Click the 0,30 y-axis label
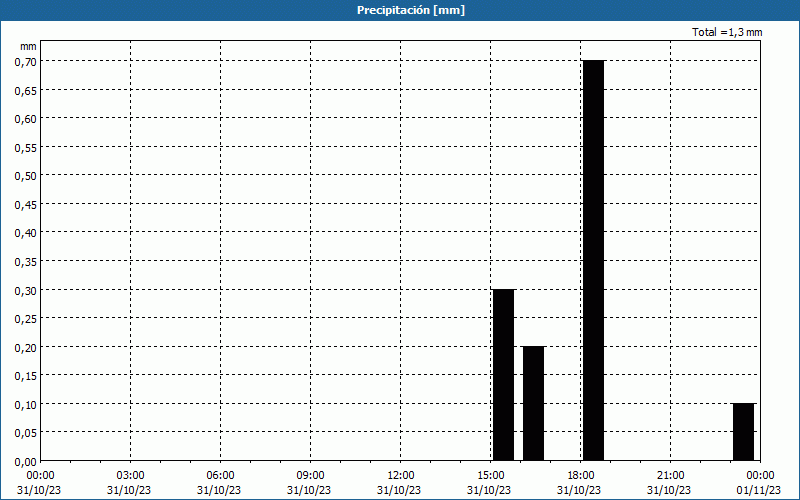This screenshot has height=500, width=800. point(25,291)
